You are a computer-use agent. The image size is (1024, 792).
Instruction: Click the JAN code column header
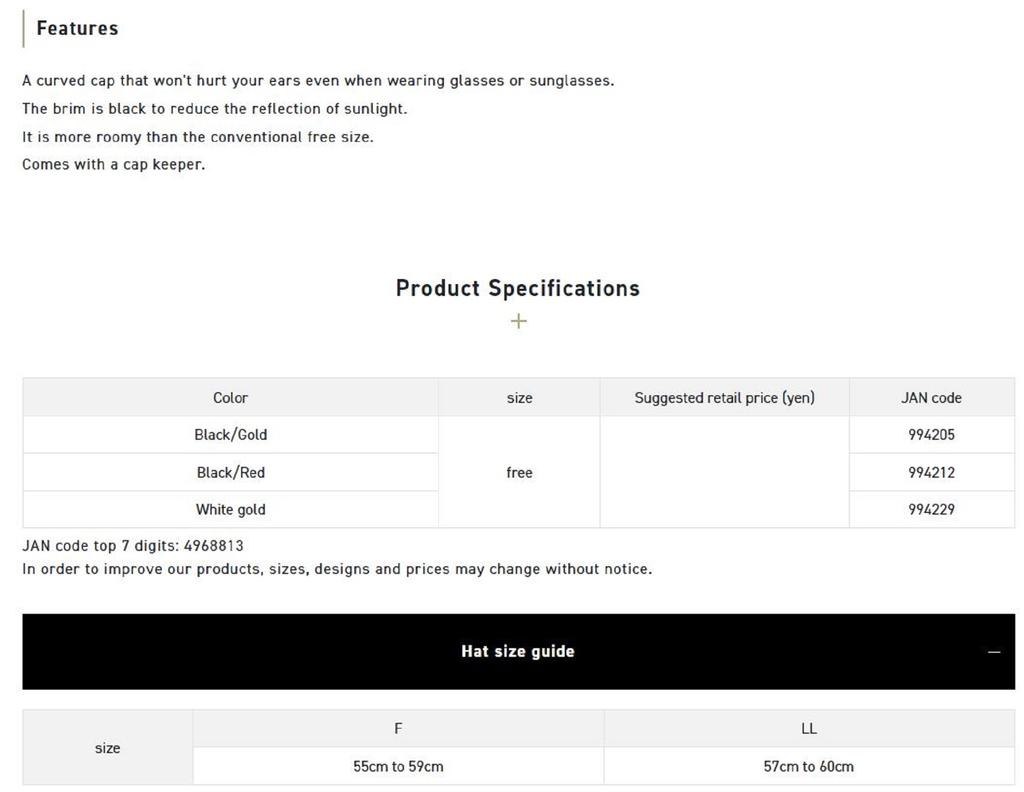[931, 398]
